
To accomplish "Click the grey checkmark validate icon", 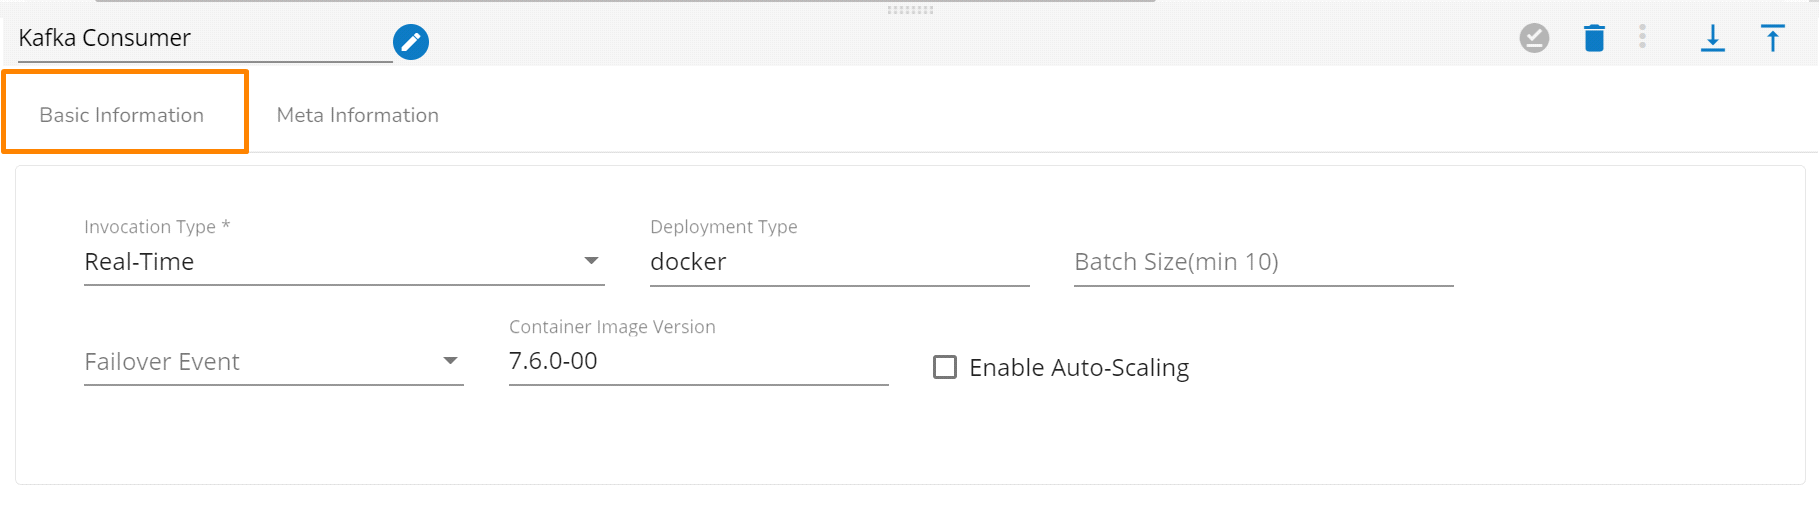I will pyautogui.click(x=1534, y=38).
